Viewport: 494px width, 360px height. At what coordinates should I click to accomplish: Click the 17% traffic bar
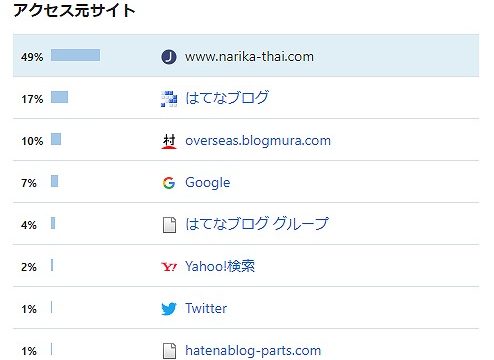(x=59, y=97)
